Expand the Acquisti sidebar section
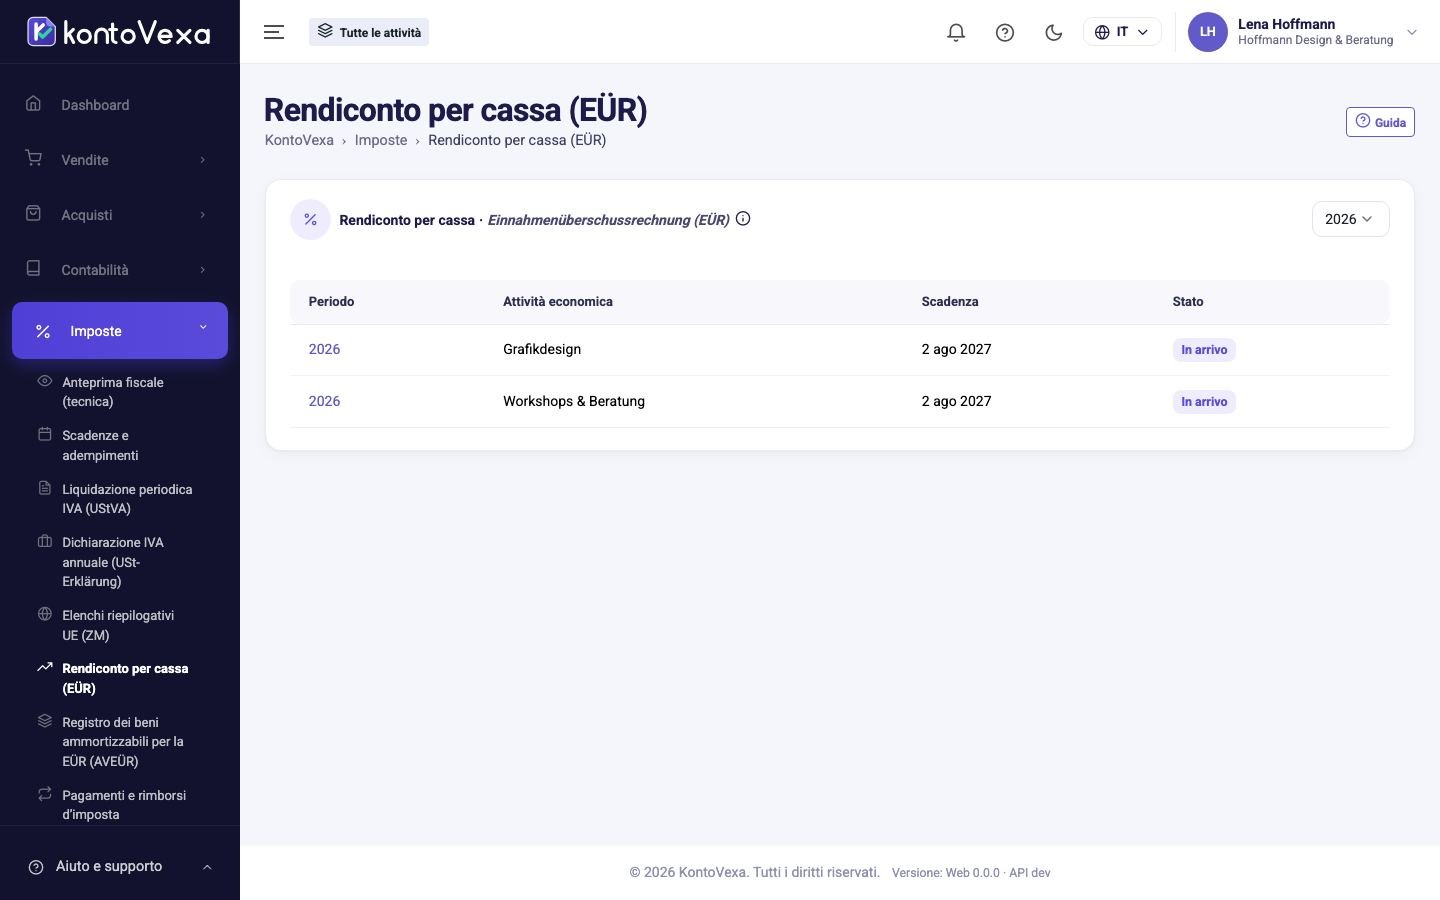 point(120,215)
